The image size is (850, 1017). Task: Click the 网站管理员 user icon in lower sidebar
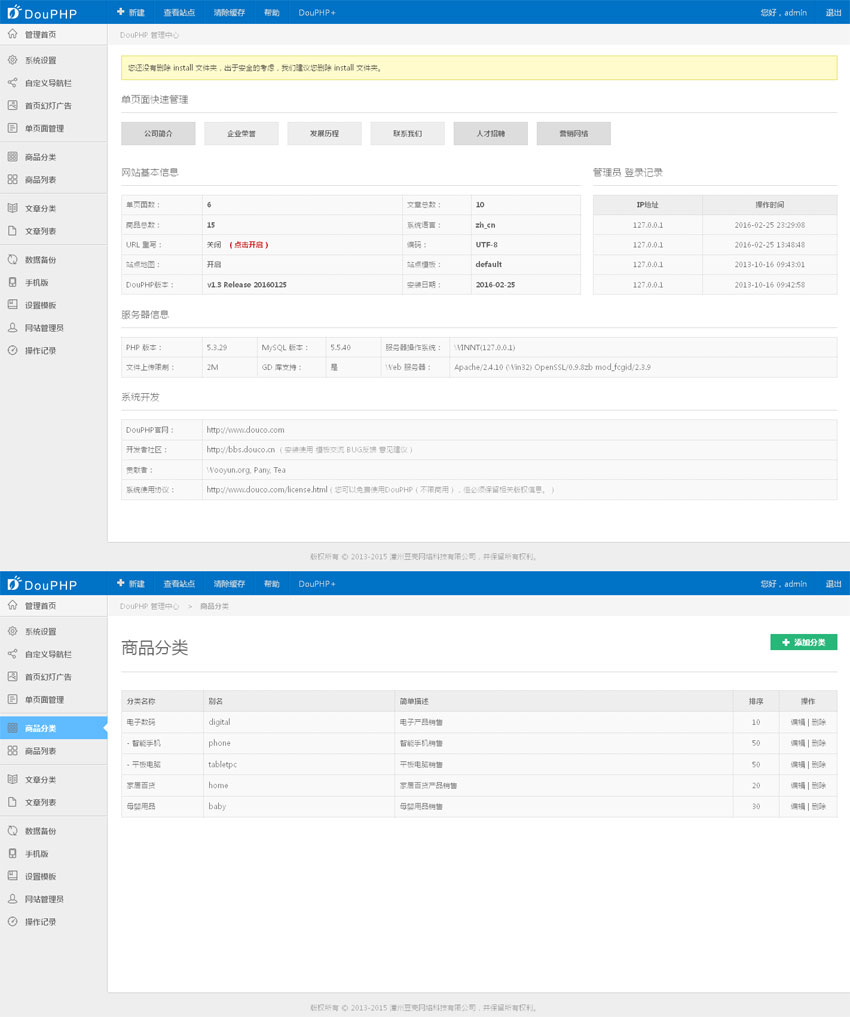tap(12, 899)
